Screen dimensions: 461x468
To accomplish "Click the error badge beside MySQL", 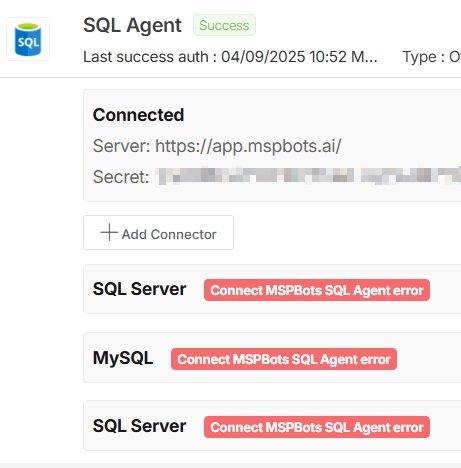I will tap(284, 359).
